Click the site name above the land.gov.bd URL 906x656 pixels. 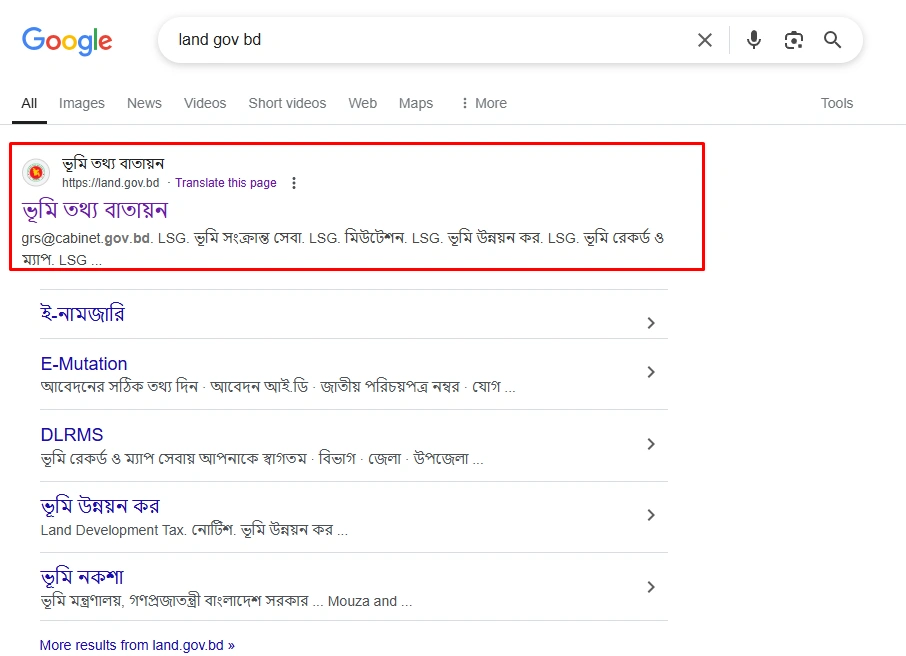113,164
